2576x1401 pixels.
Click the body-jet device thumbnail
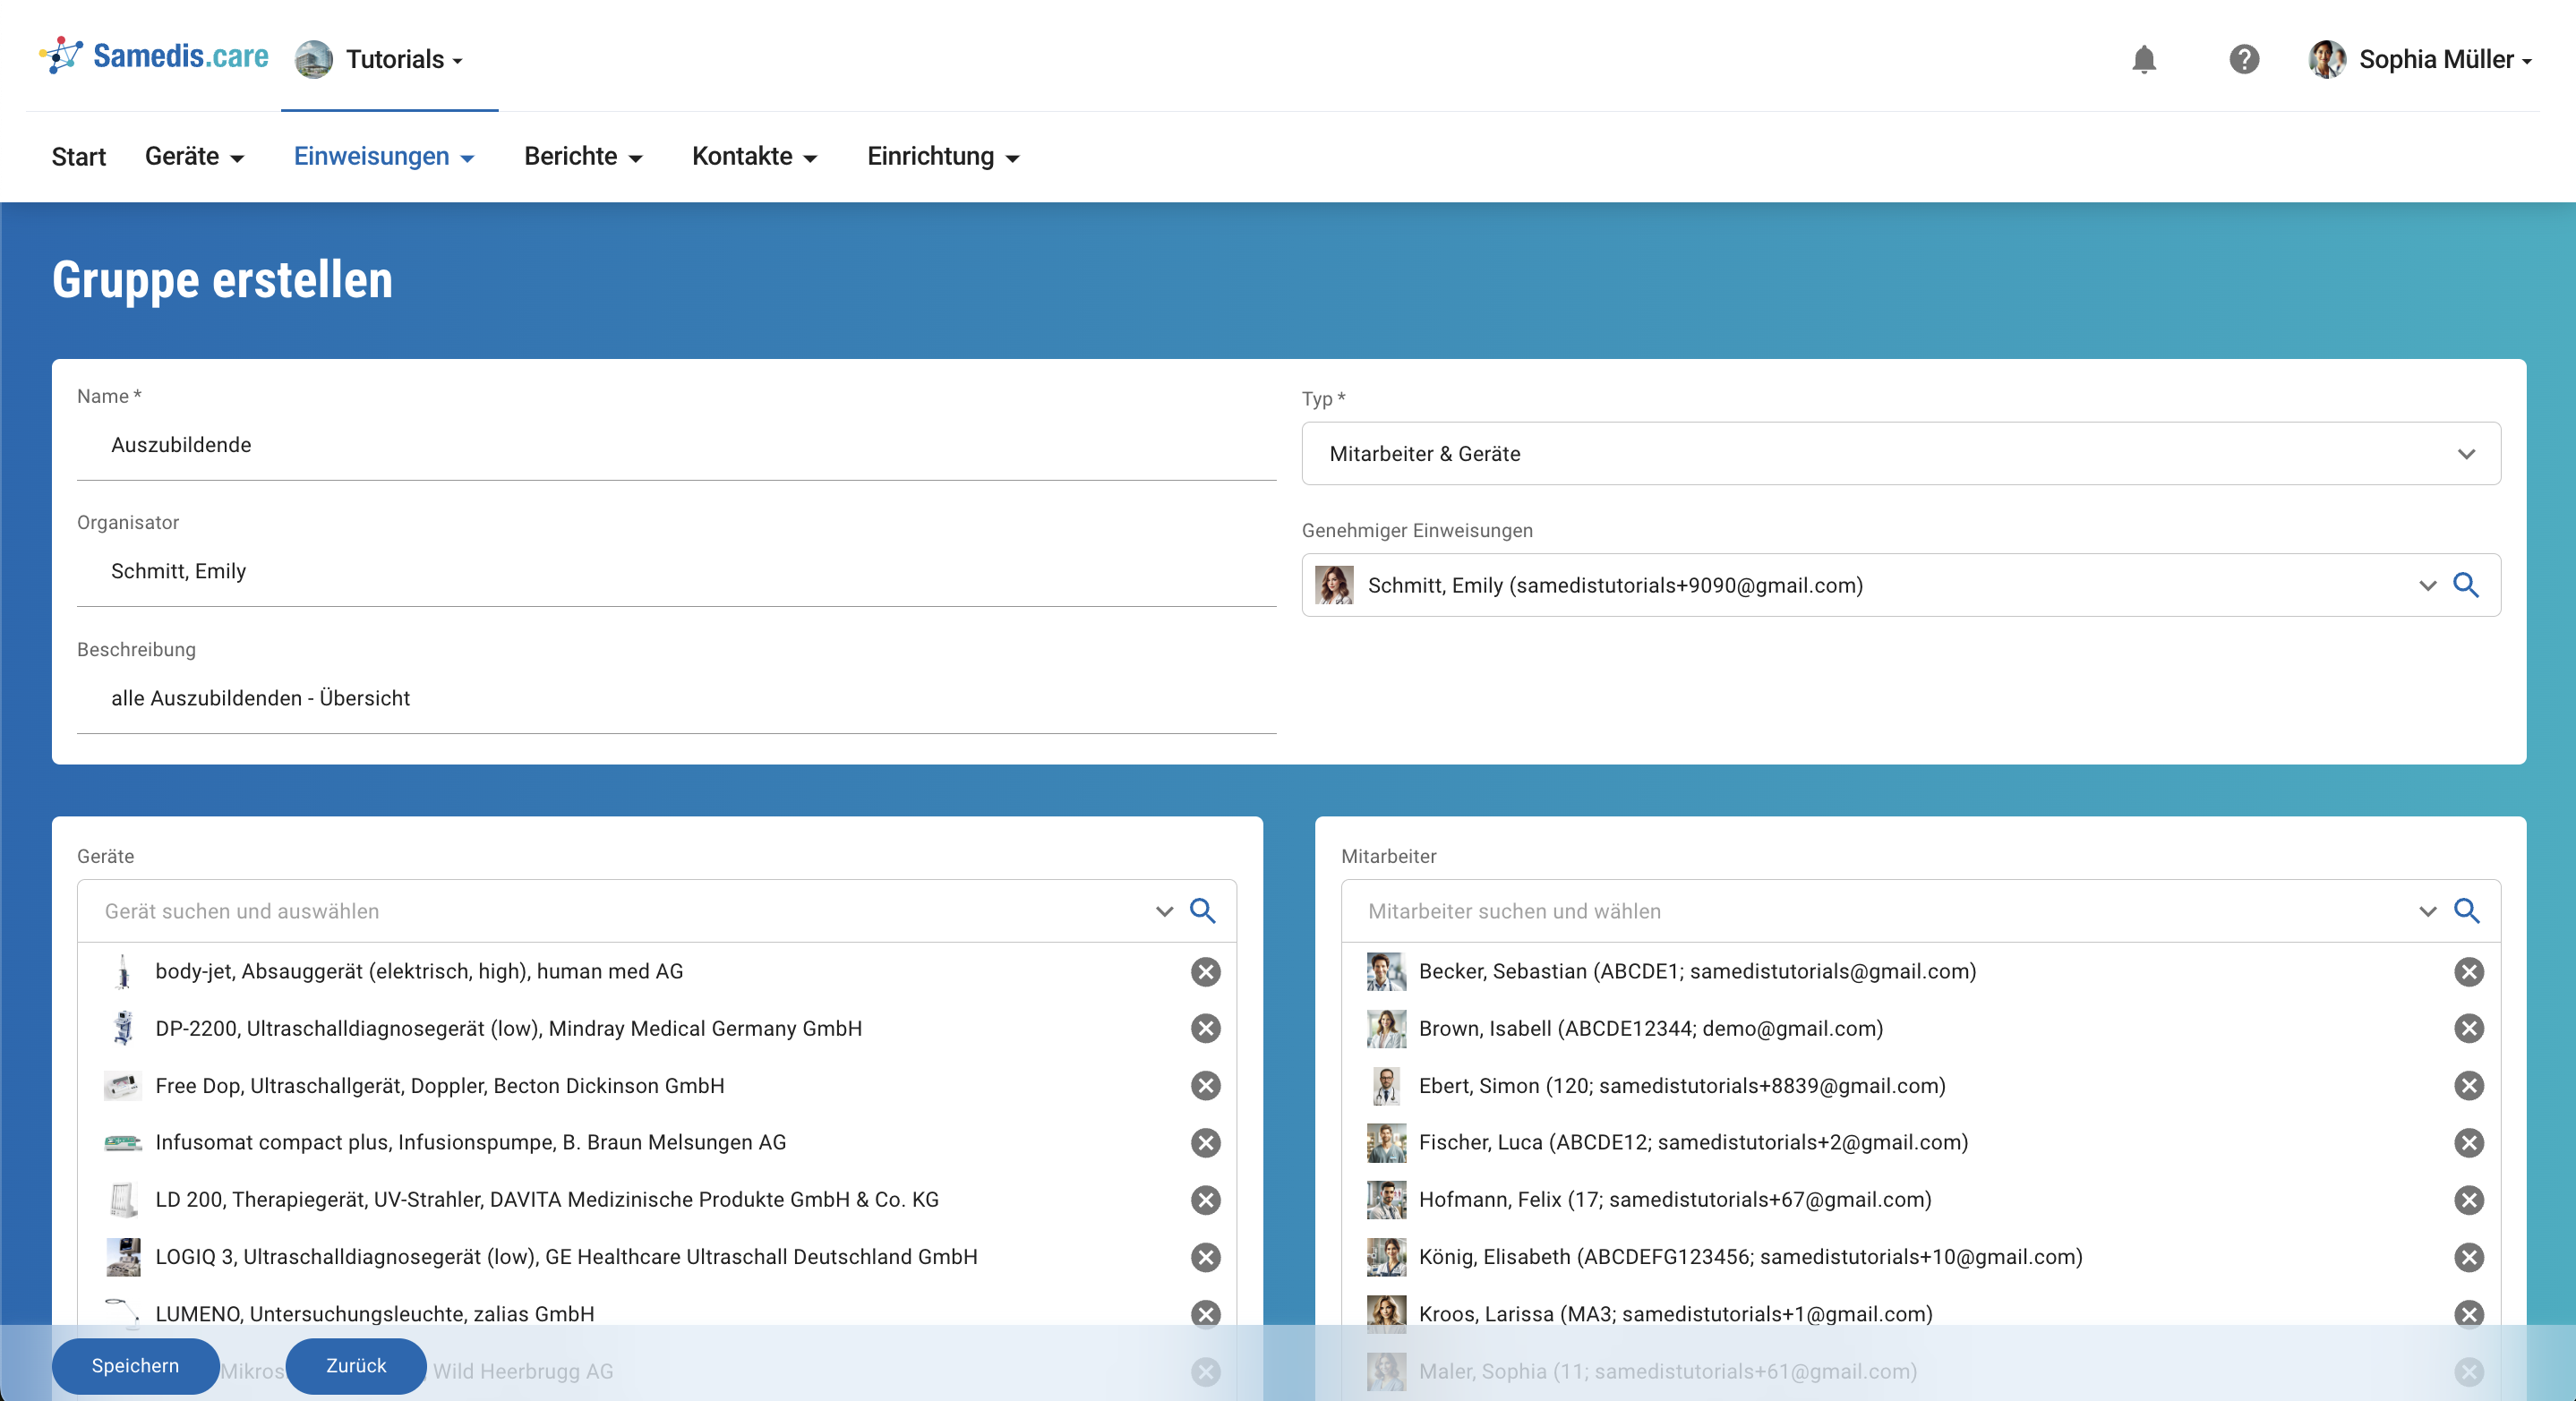click(x=123, y=972)
